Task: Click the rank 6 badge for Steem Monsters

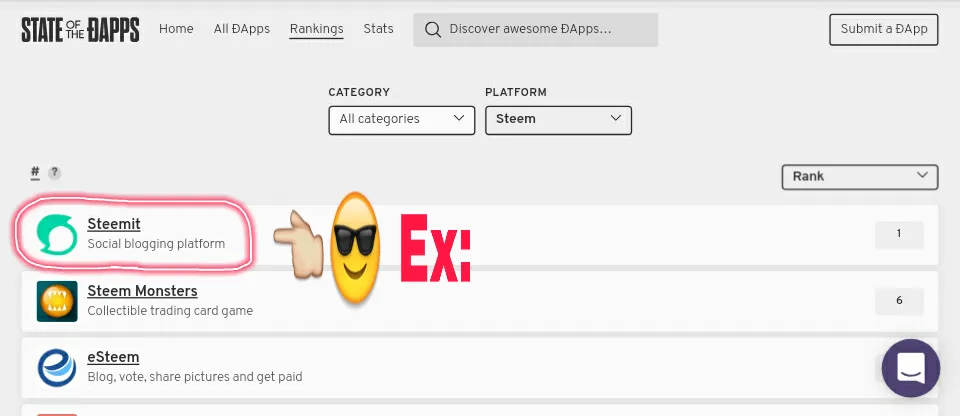Action: [x=899, y=301]
